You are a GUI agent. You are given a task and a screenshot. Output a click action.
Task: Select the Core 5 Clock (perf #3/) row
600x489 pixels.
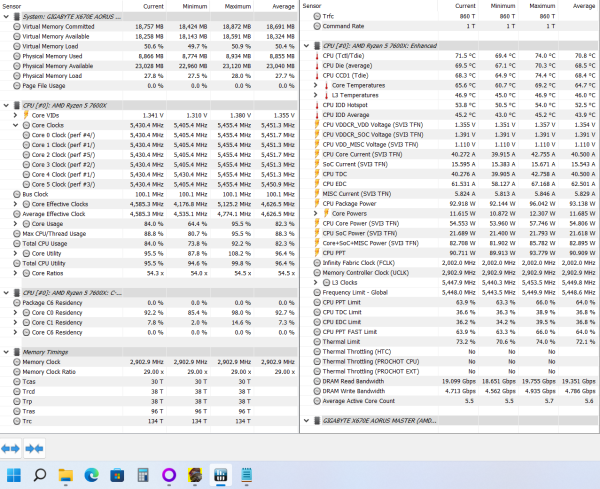[x=149, y=184]
